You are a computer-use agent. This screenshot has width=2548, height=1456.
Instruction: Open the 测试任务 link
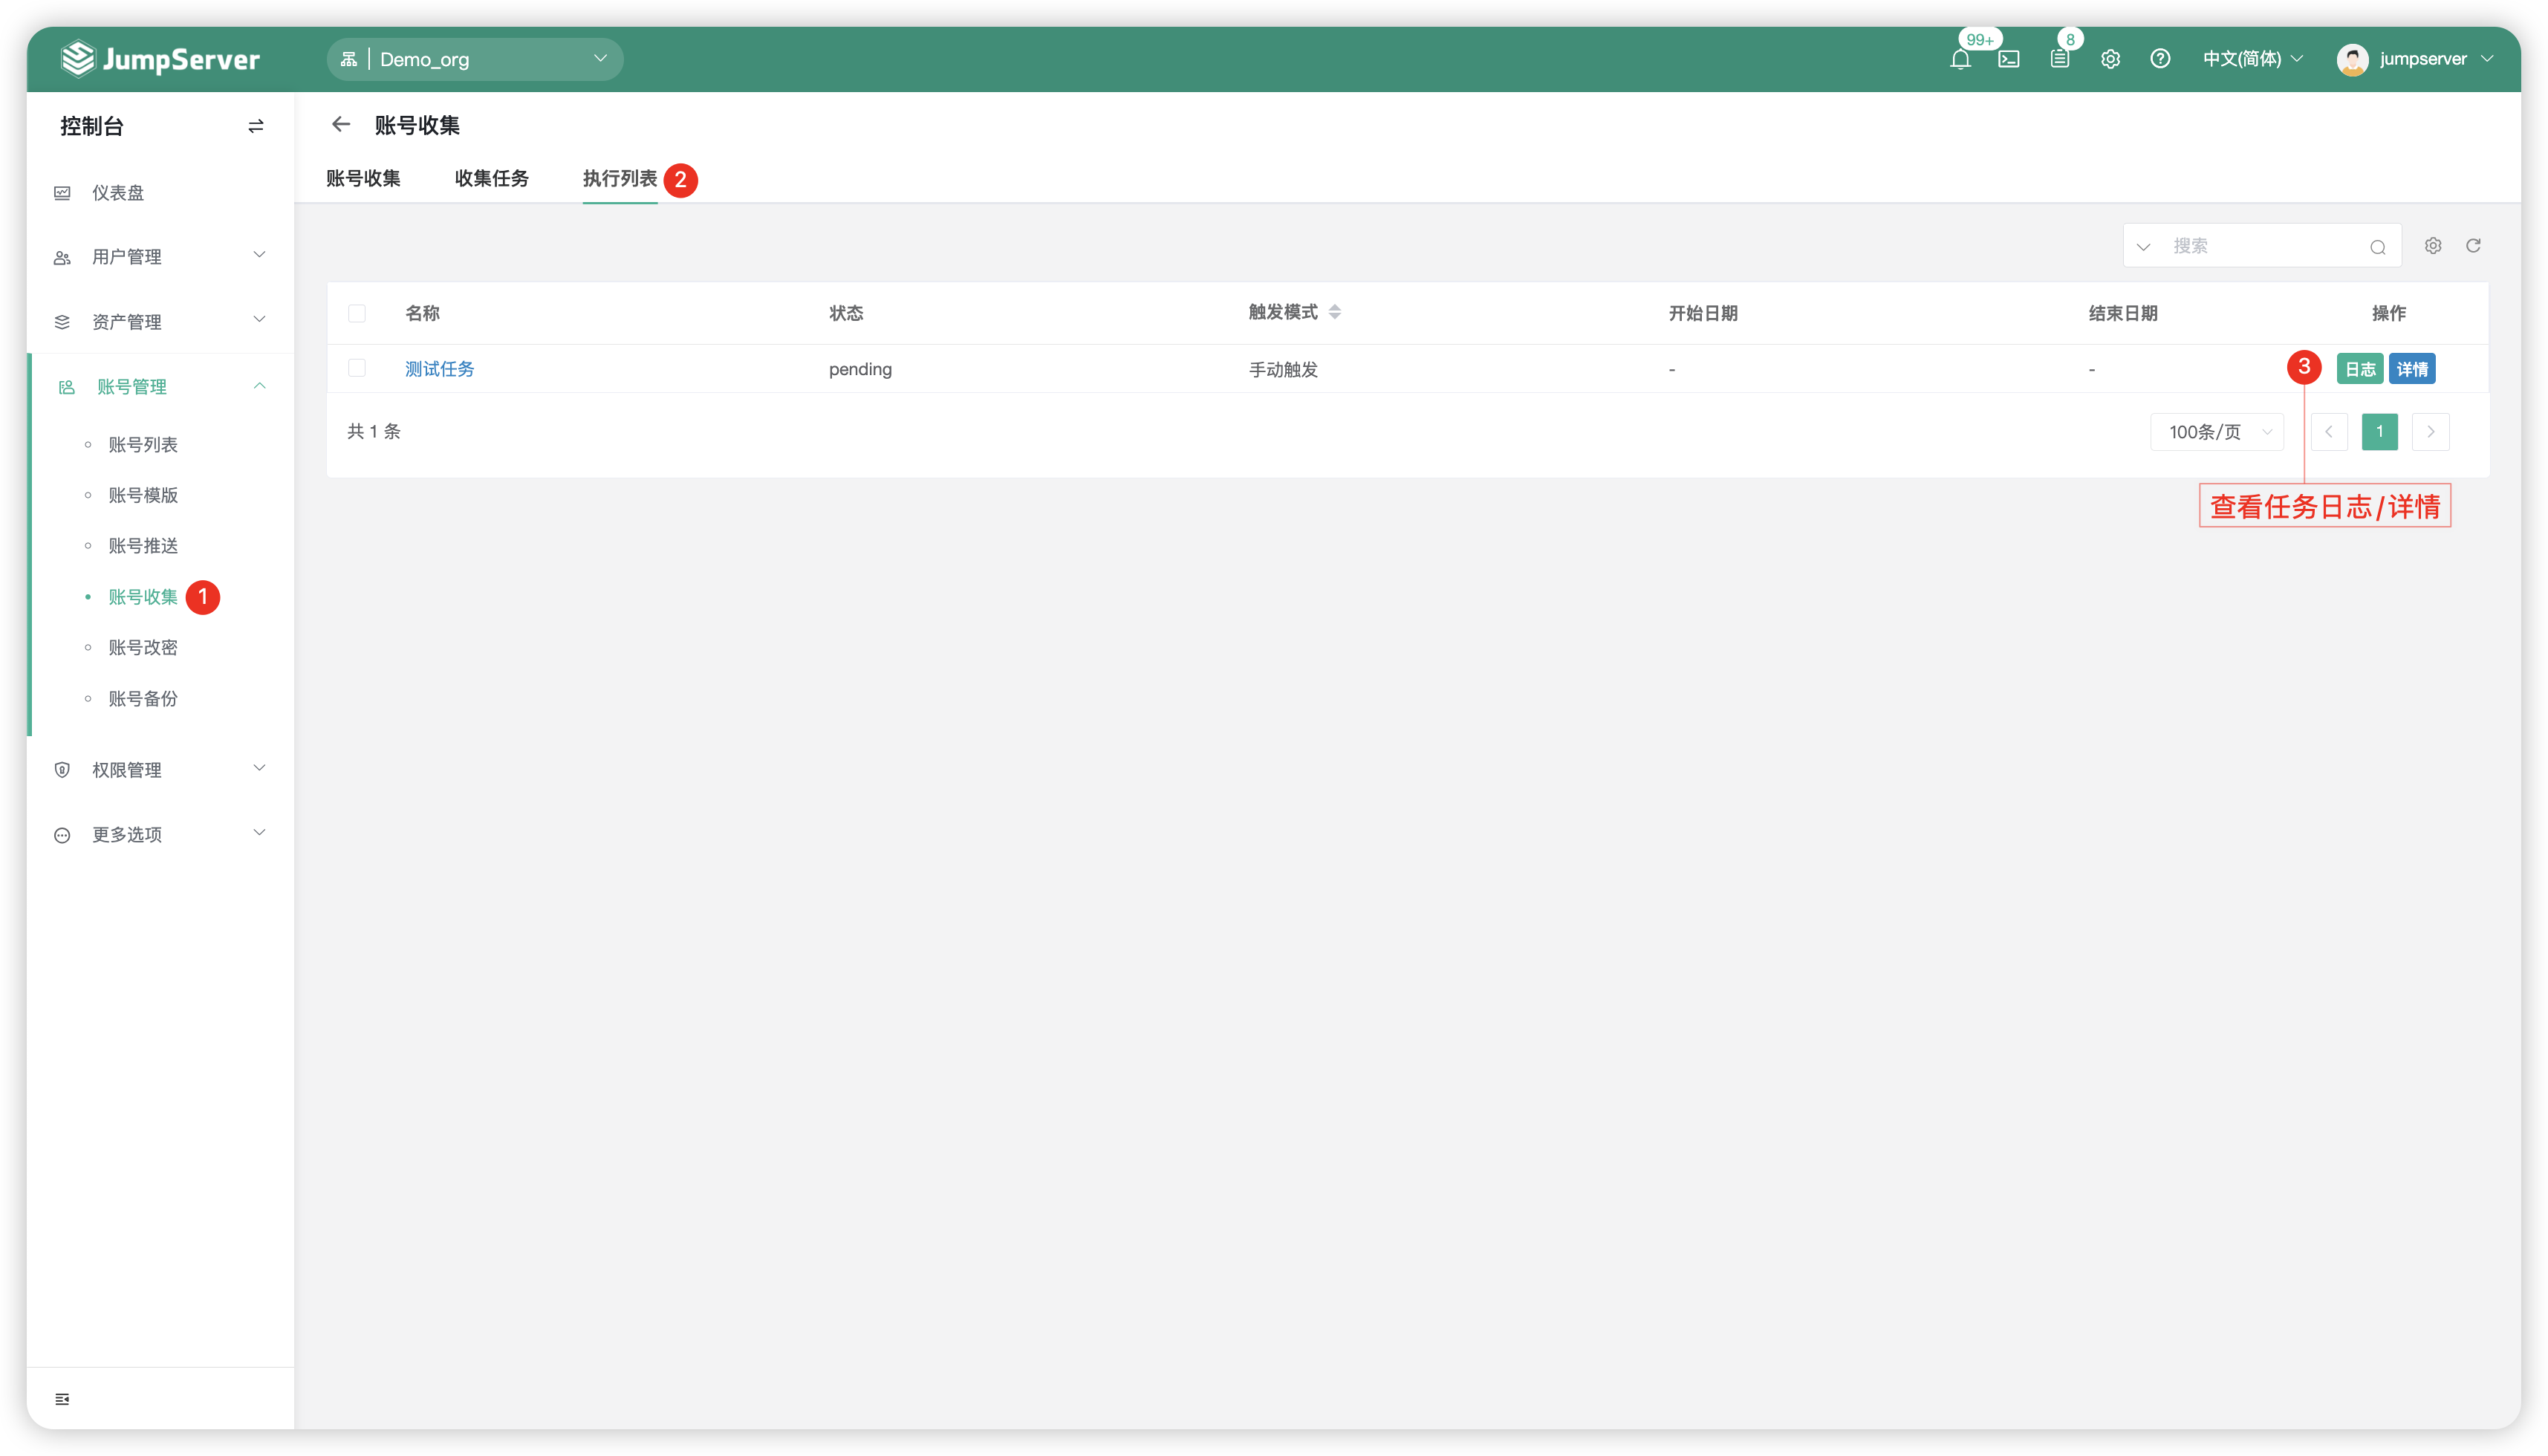point(439,369)
